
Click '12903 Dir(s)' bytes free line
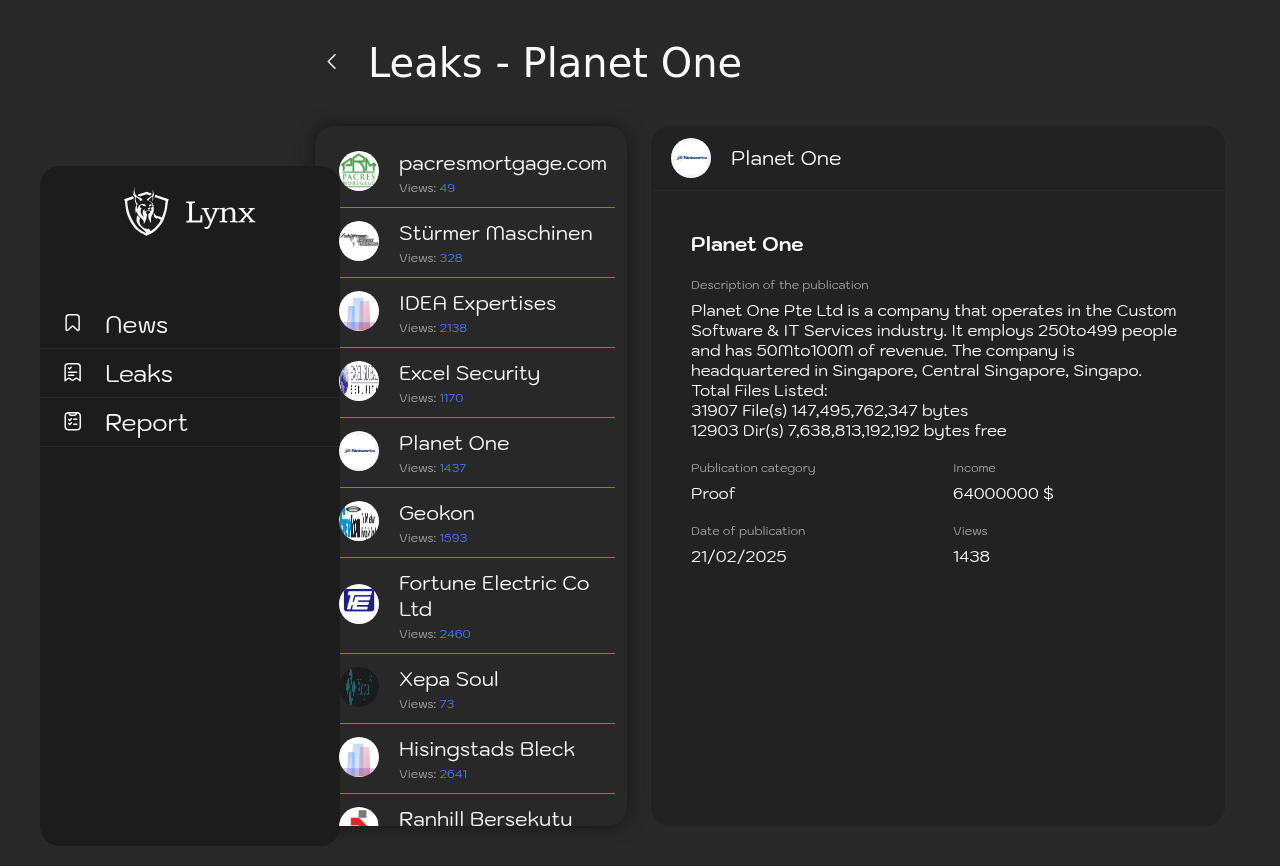pyautogui.click(x=849, y=430)
